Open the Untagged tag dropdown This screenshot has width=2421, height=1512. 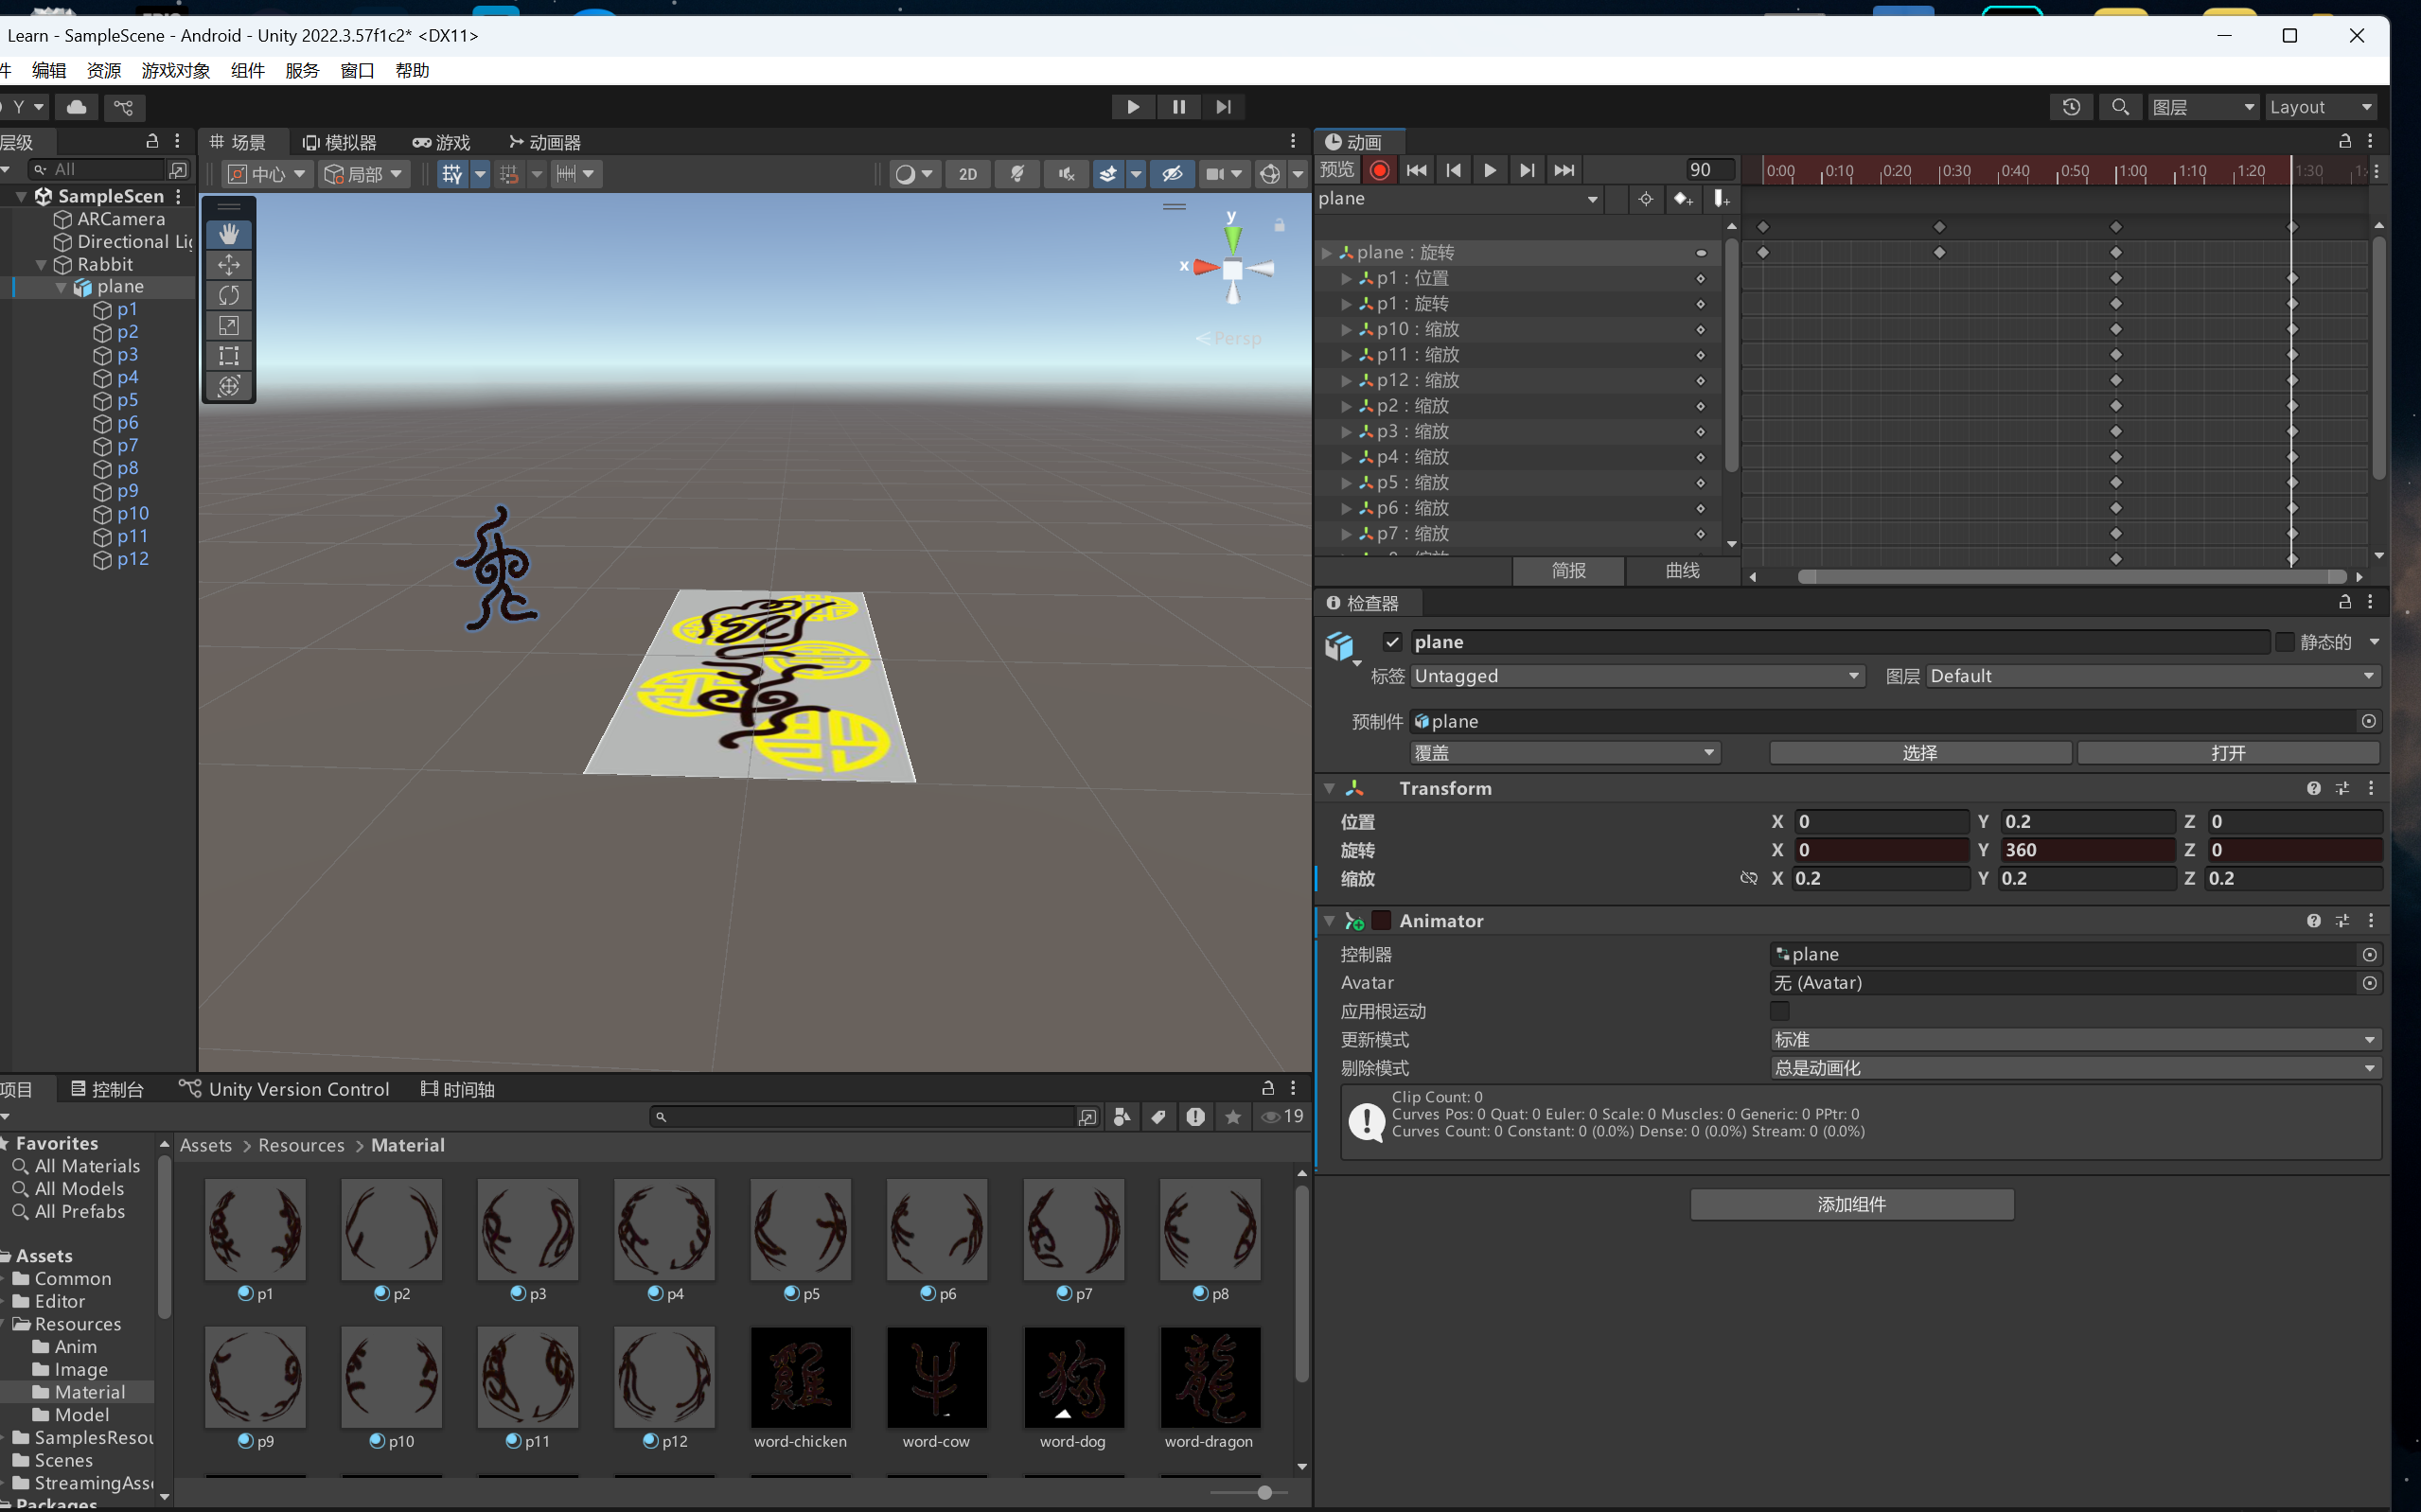[1637, 676]
